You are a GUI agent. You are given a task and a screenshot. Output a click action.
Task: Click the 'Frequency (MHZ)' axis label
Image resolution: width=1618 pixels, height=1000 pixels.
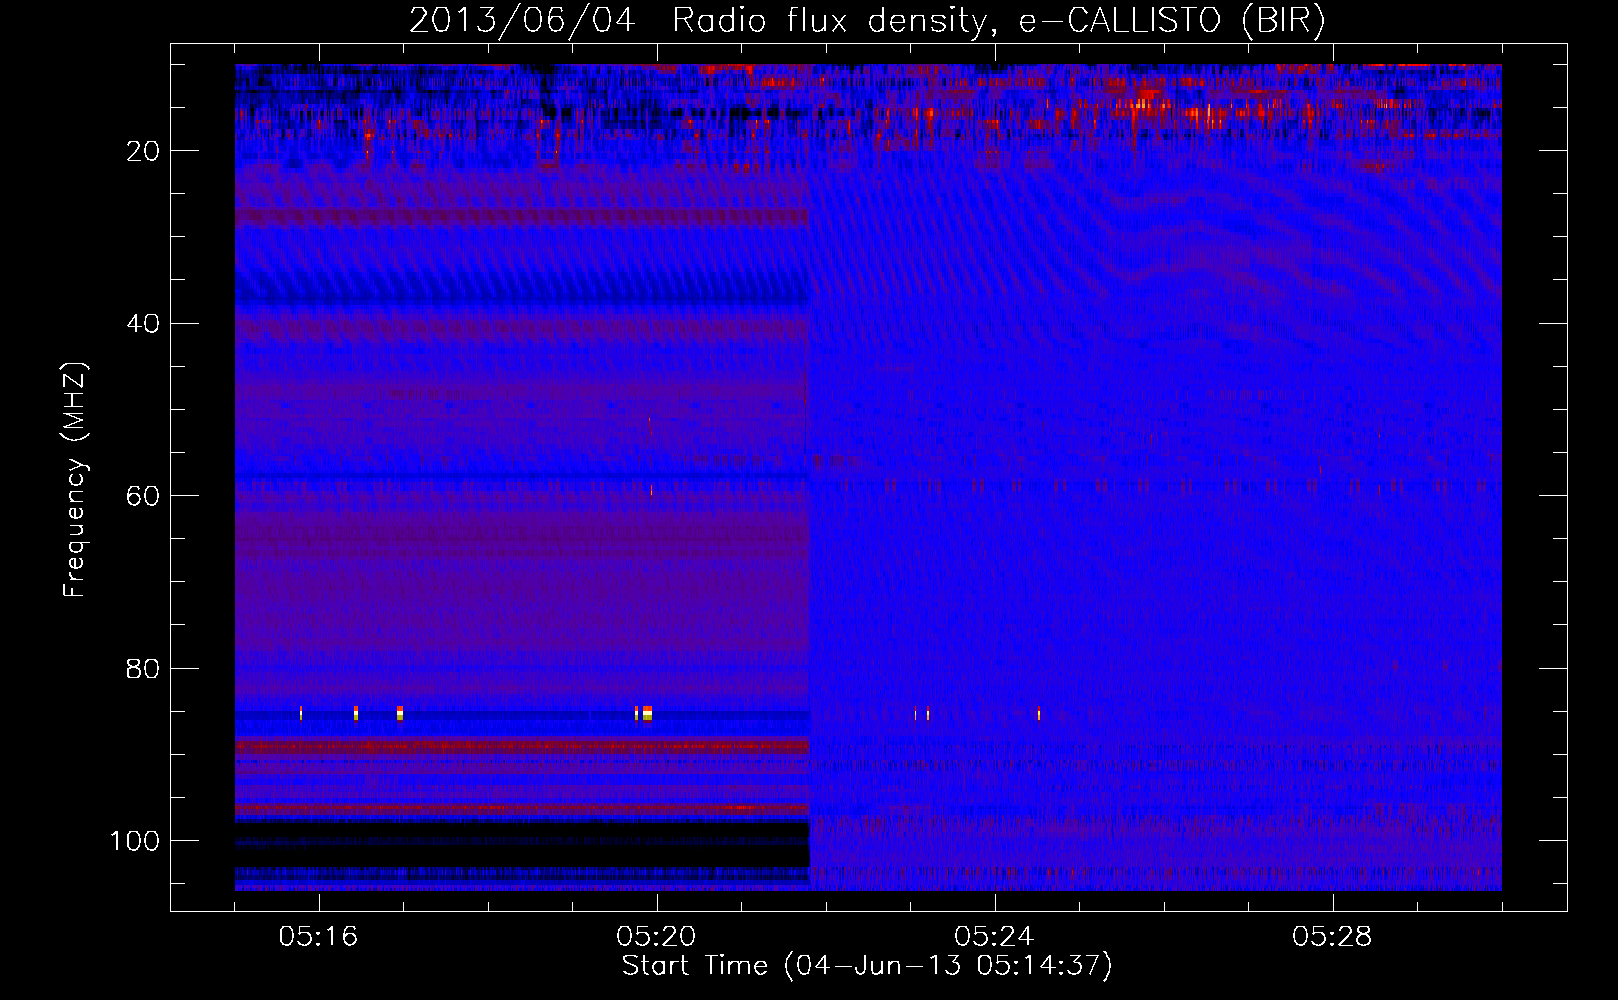pos(75,479)
